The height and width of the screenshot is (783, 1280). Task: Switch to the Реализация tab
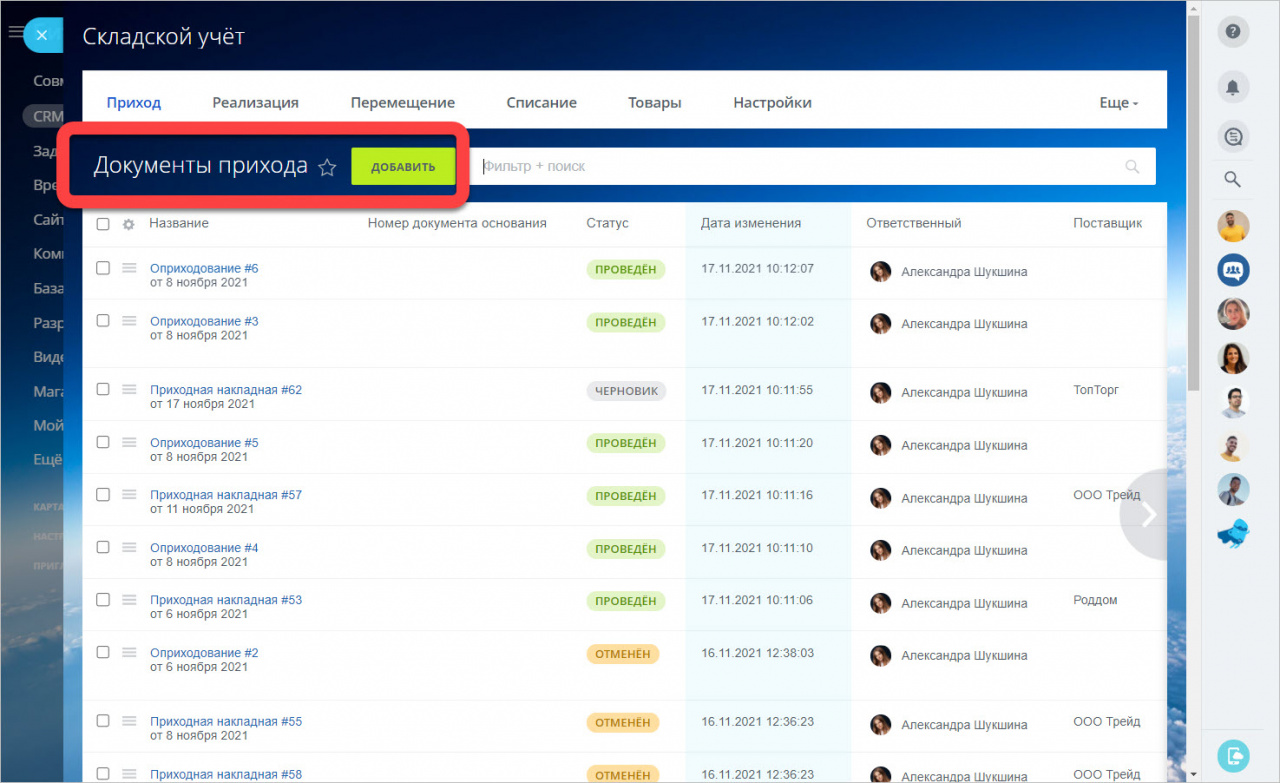[x=255, y=103]
